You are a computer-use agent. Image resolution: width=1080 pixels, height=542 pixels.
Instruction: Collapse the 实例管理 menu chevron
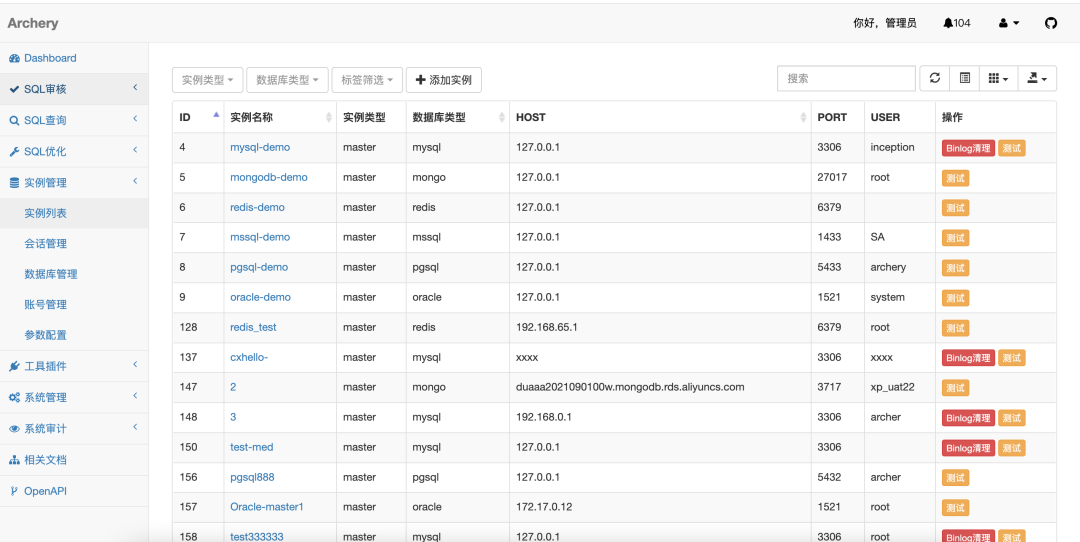pyautogui.click(x=135, y=181)
